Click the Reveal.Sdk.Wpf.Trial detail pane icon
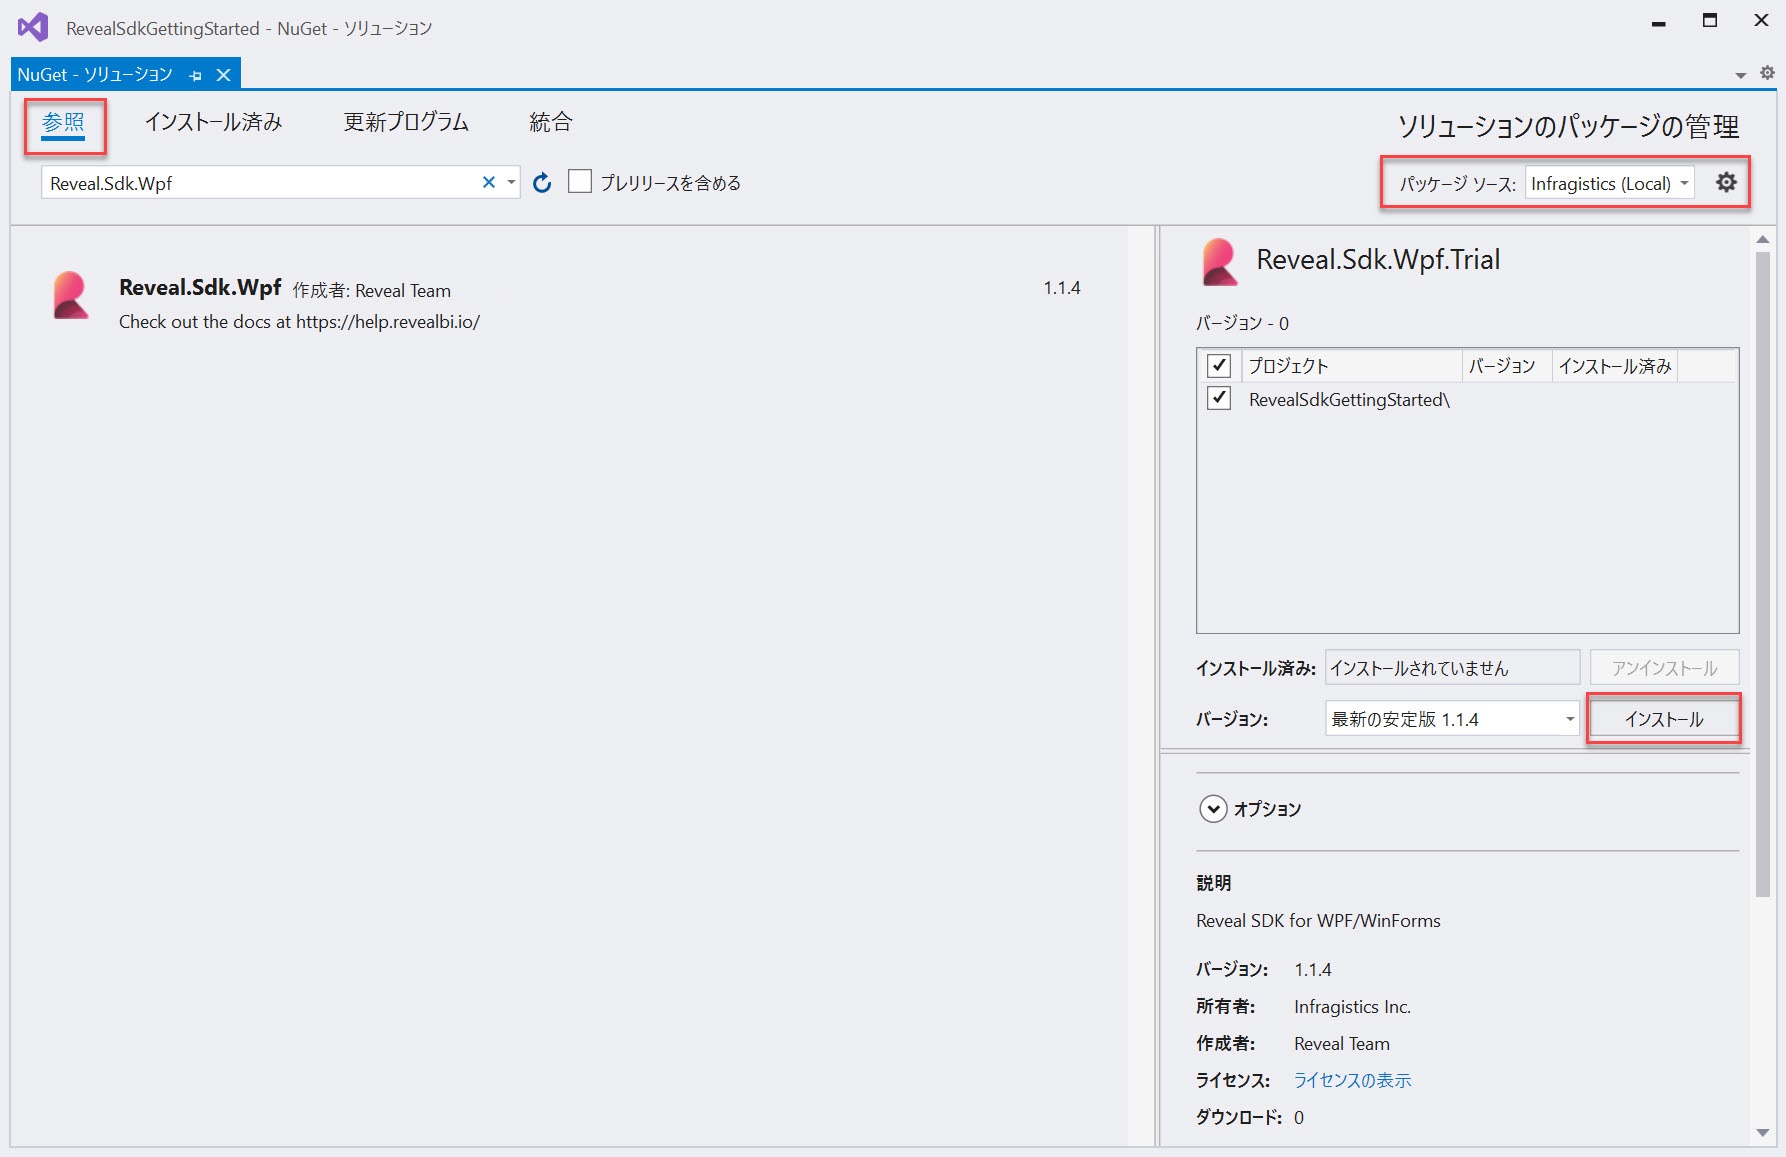The image size is (1786, 1157). (1220, 261)
